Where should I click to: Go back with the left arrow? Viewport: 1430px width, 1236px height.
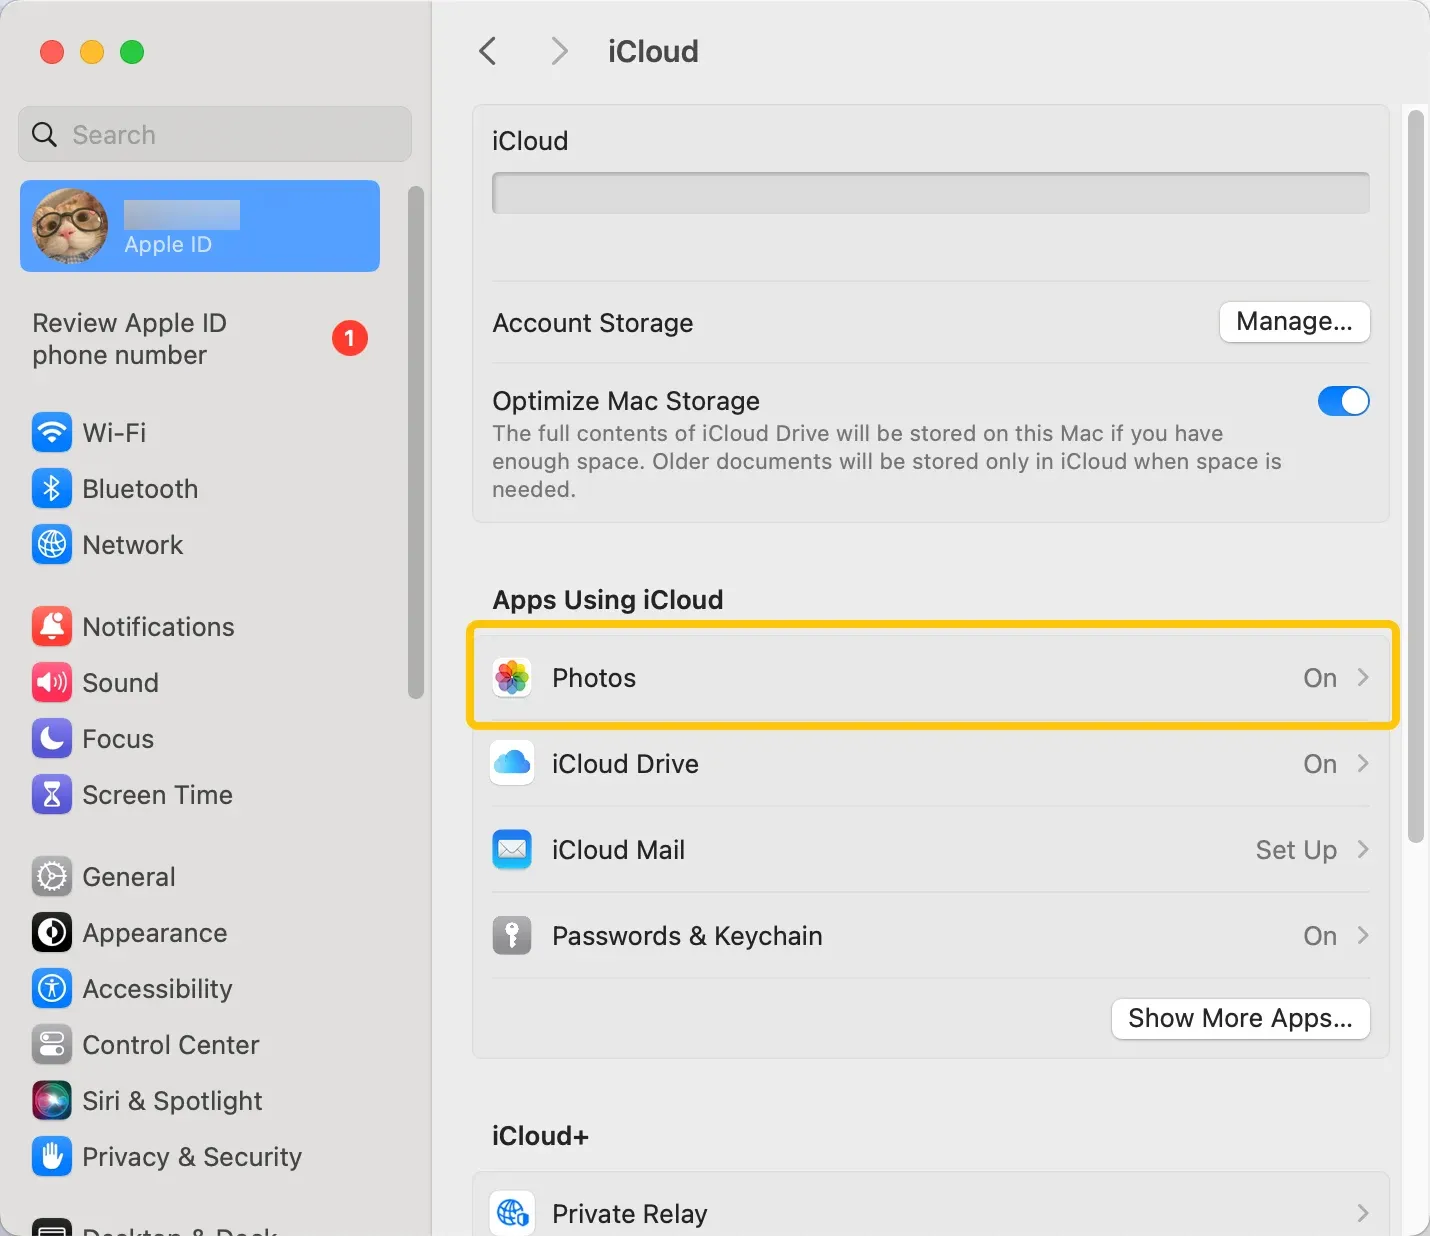[x=488, y=51]
